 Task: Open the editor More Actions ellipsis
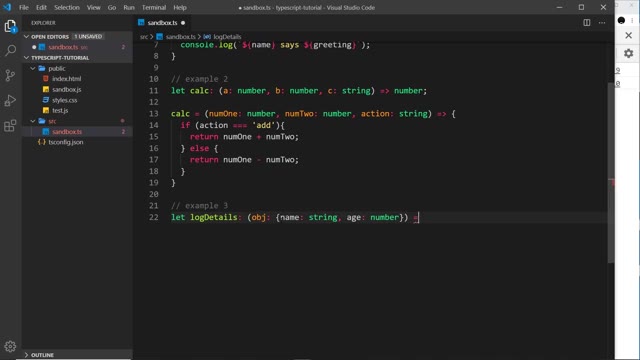pyautogui.click(x=602, y=23)
